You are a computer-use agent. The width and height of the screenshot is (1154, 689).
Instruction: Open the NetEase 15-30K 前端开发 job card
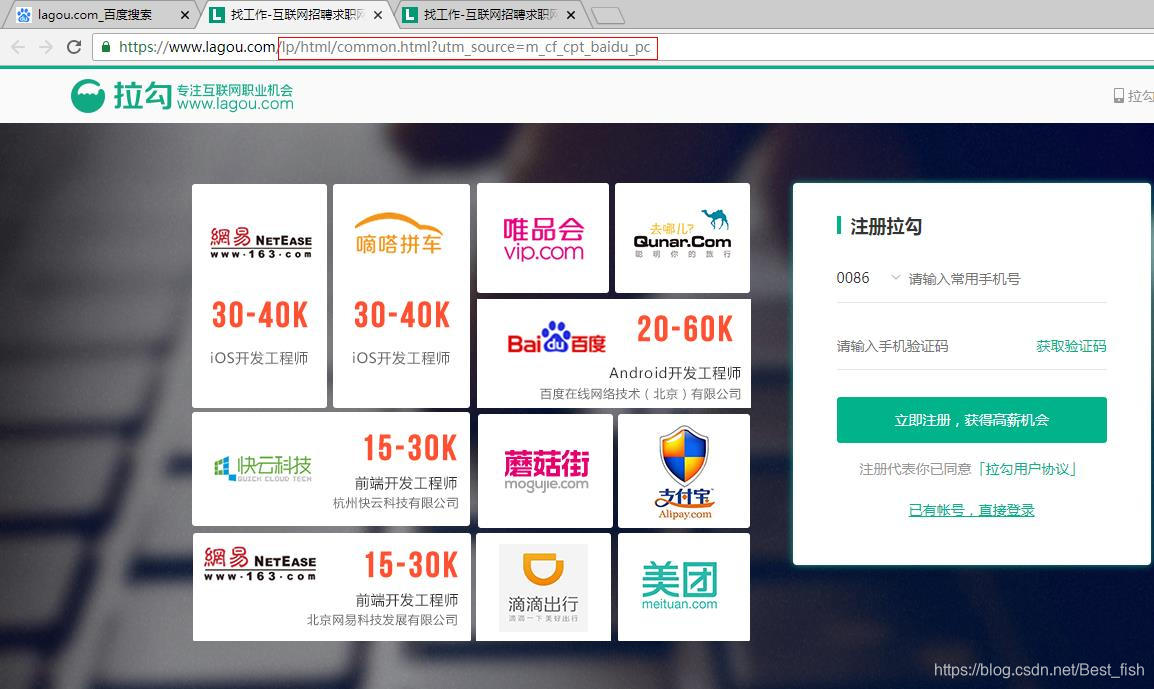tap(331, 587)
